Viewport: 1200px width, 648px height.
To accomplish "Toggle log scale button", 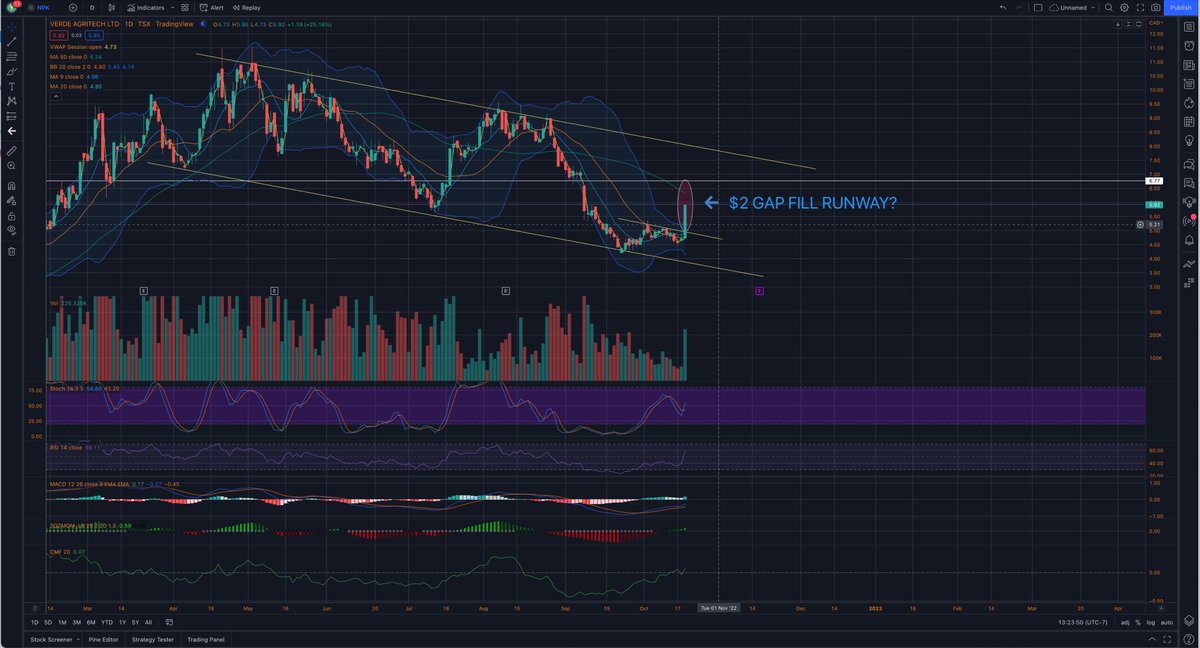I will pyautogui.click(x=1149, y=622).
